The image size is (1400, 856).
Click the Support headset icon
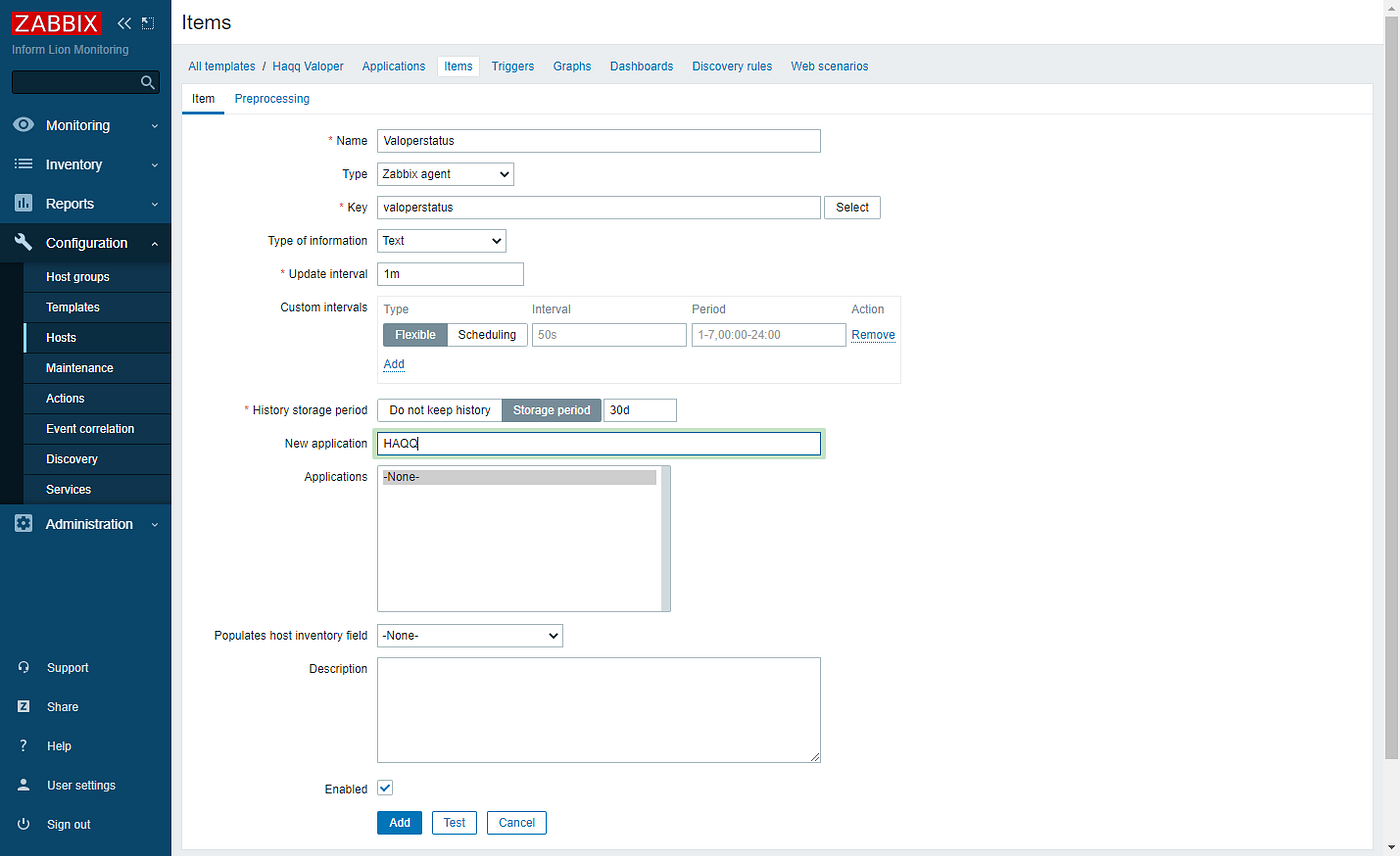click(24, 667)
